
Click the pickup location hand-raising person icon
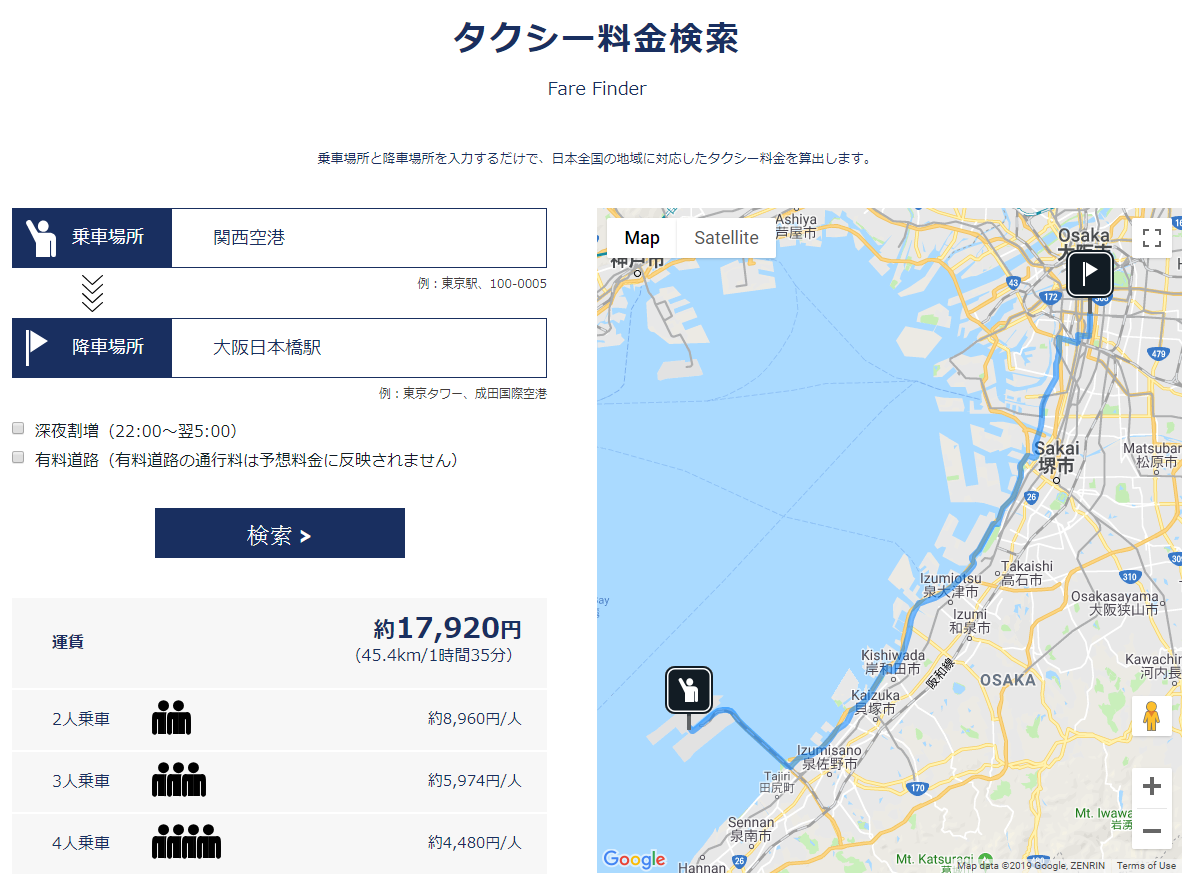[x=41, y=238]
